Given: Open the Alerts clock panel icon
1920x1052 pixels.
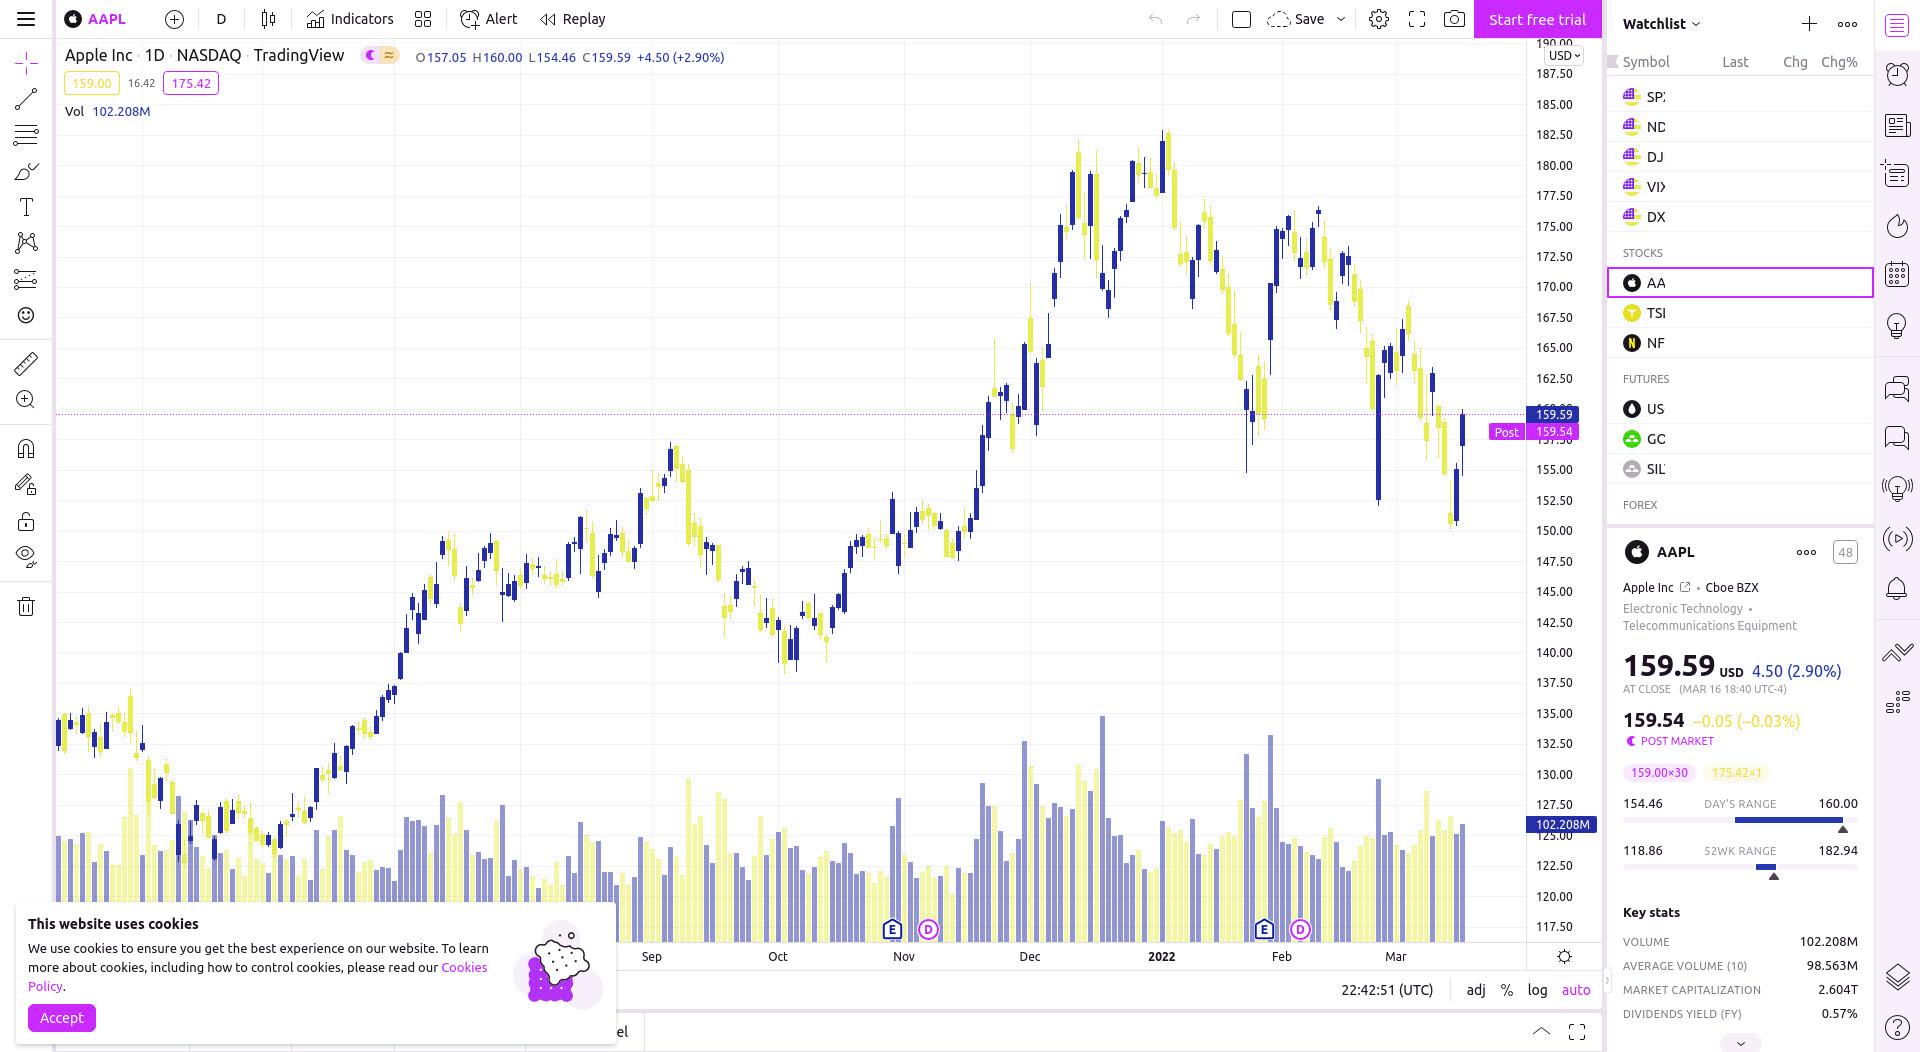Looking at the screenshot, I should 1897,75.
